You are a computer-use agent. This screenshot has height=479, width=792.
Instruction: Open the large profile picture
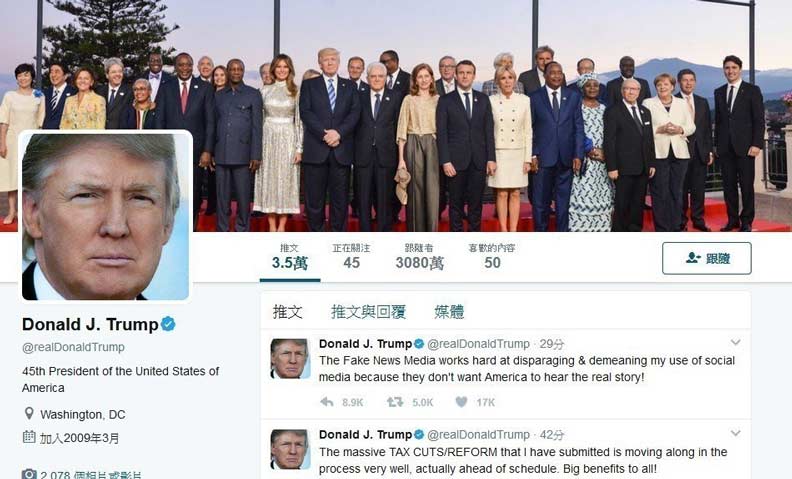106,216
